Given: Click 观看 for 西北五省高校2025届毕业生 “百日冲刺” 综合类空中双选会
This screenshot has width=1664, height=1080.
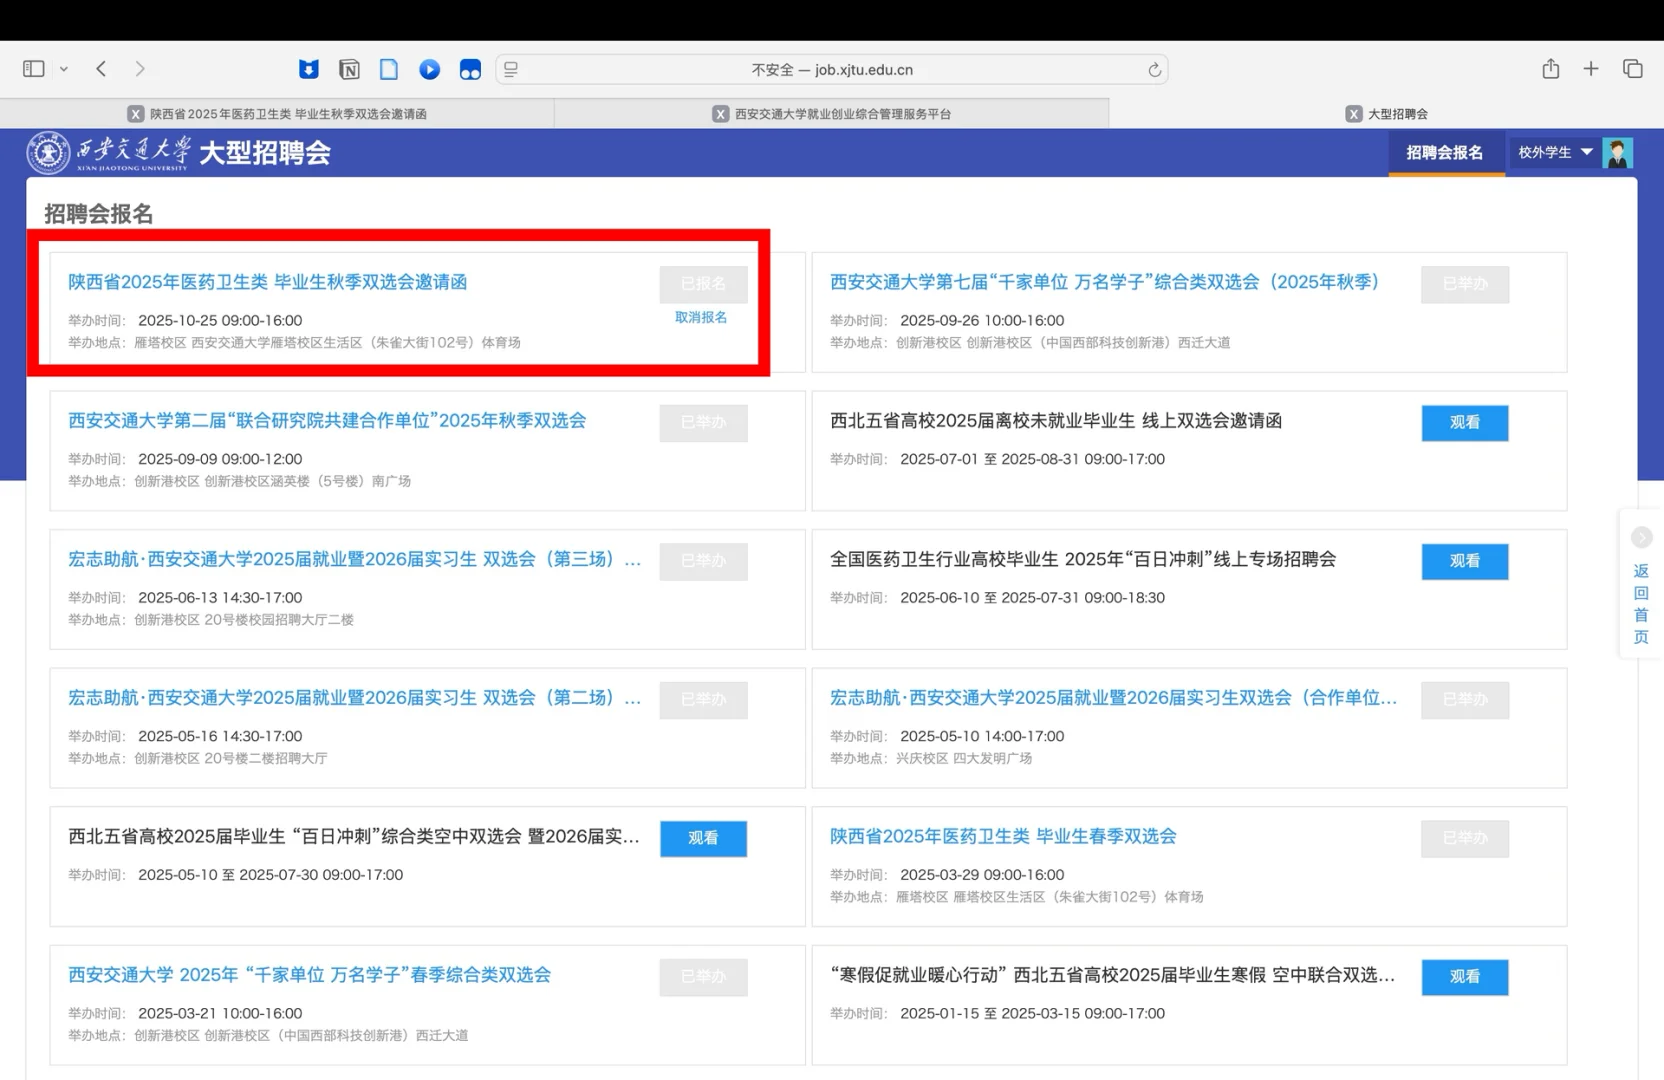Looking at the screenshot, I should click(x=703, y=838).
